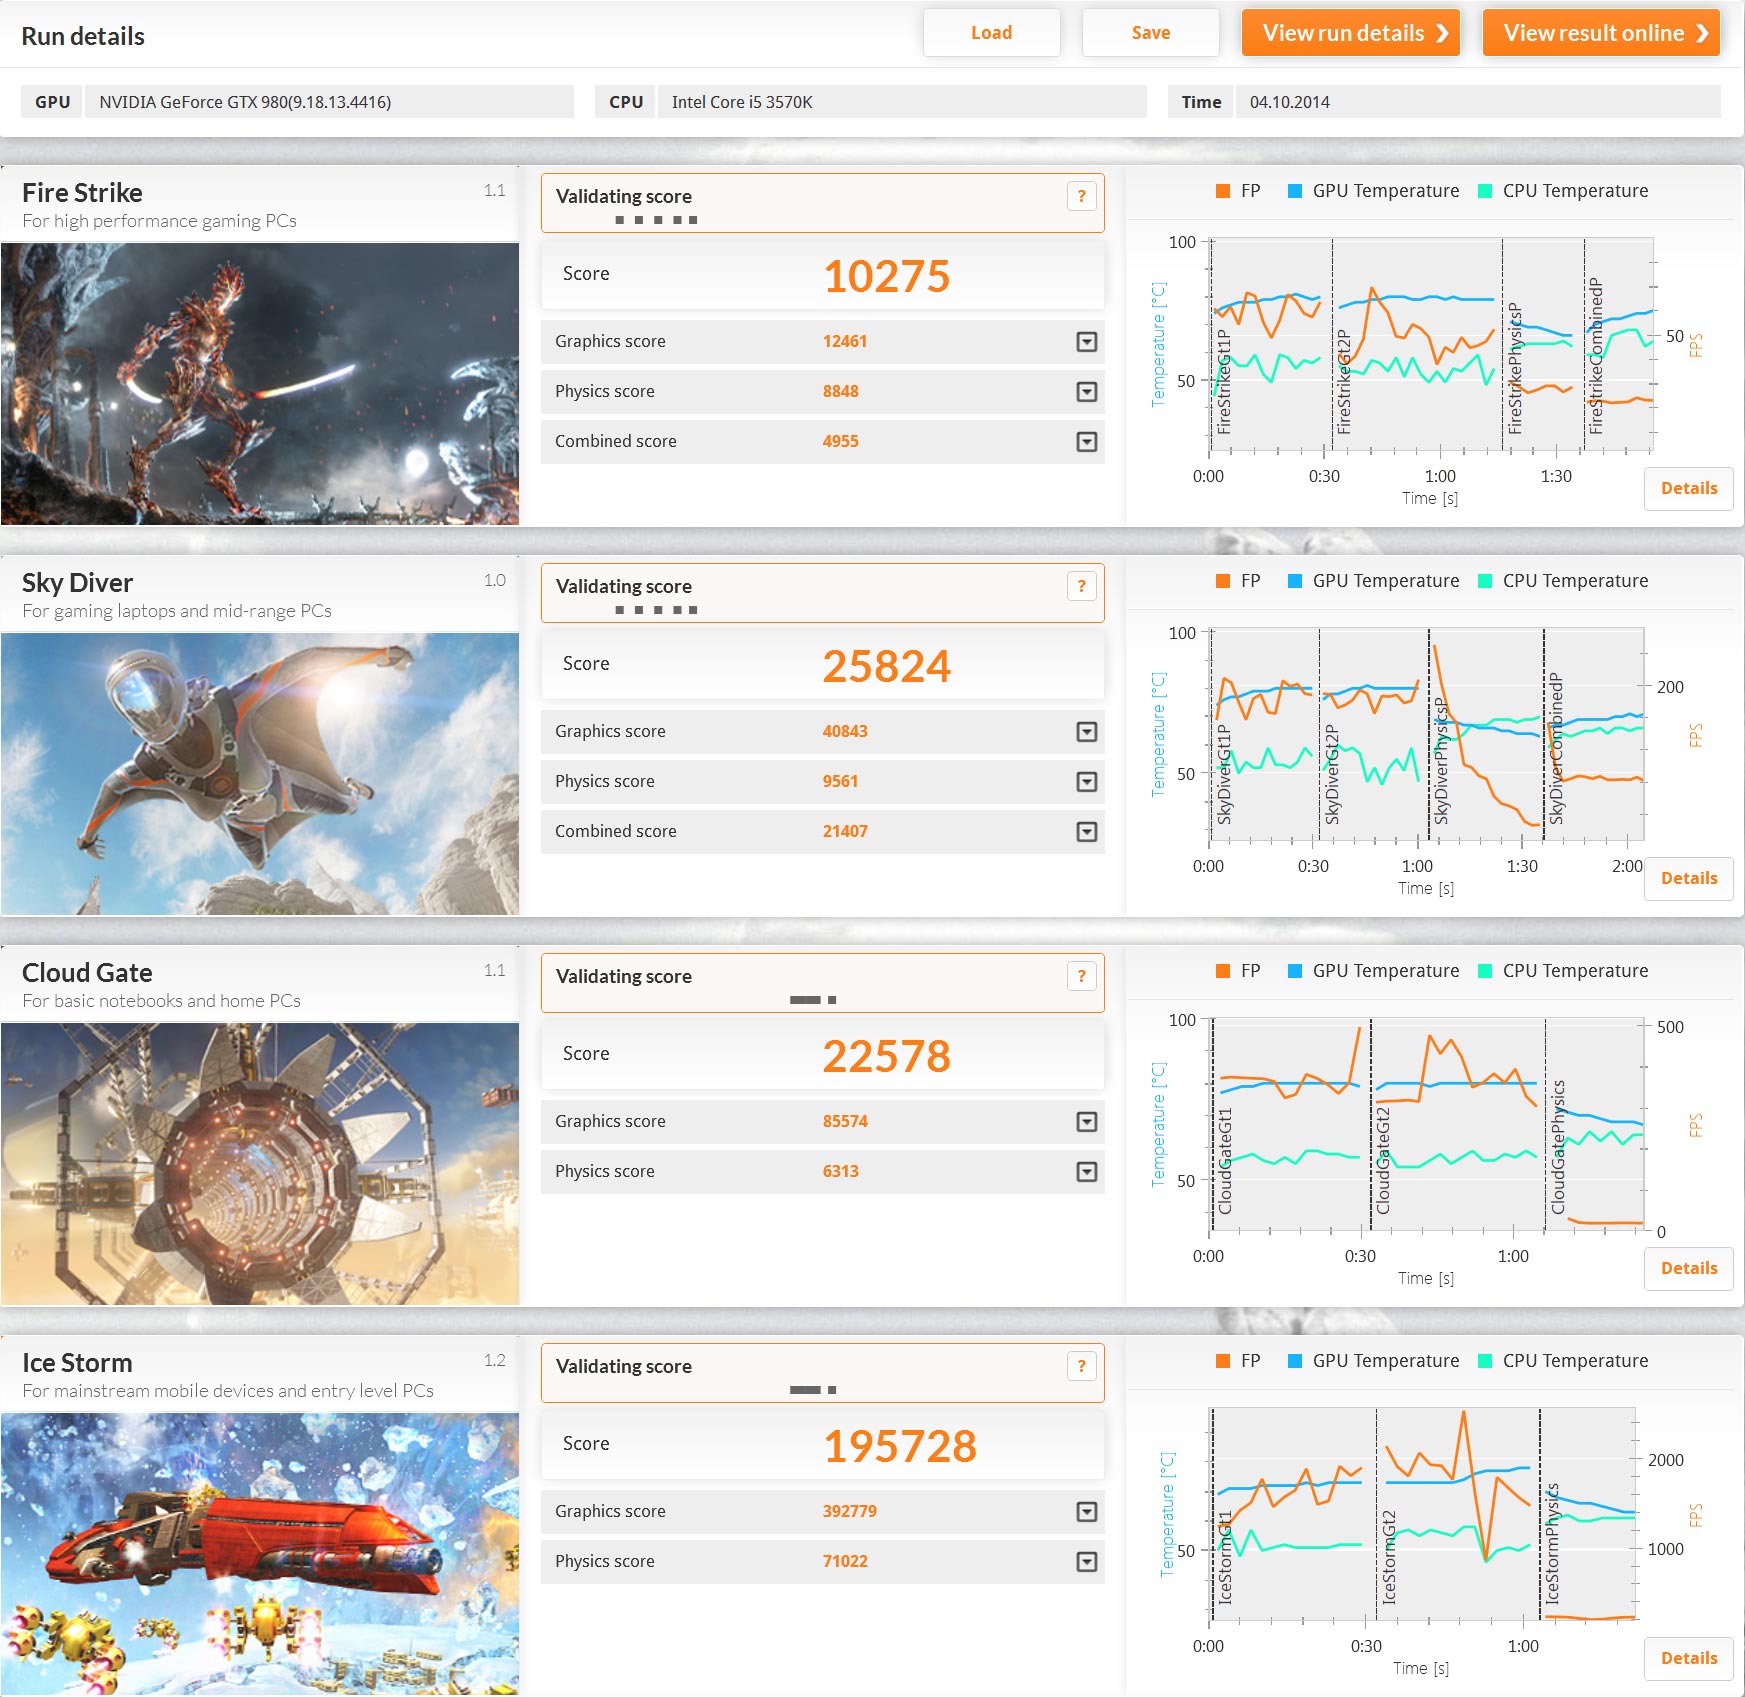This screenshot has height=1697, width=1745.
Task: Expand Cloud Gate Physics score row
Action: pyautogui.click(x=1086, y=1172)
